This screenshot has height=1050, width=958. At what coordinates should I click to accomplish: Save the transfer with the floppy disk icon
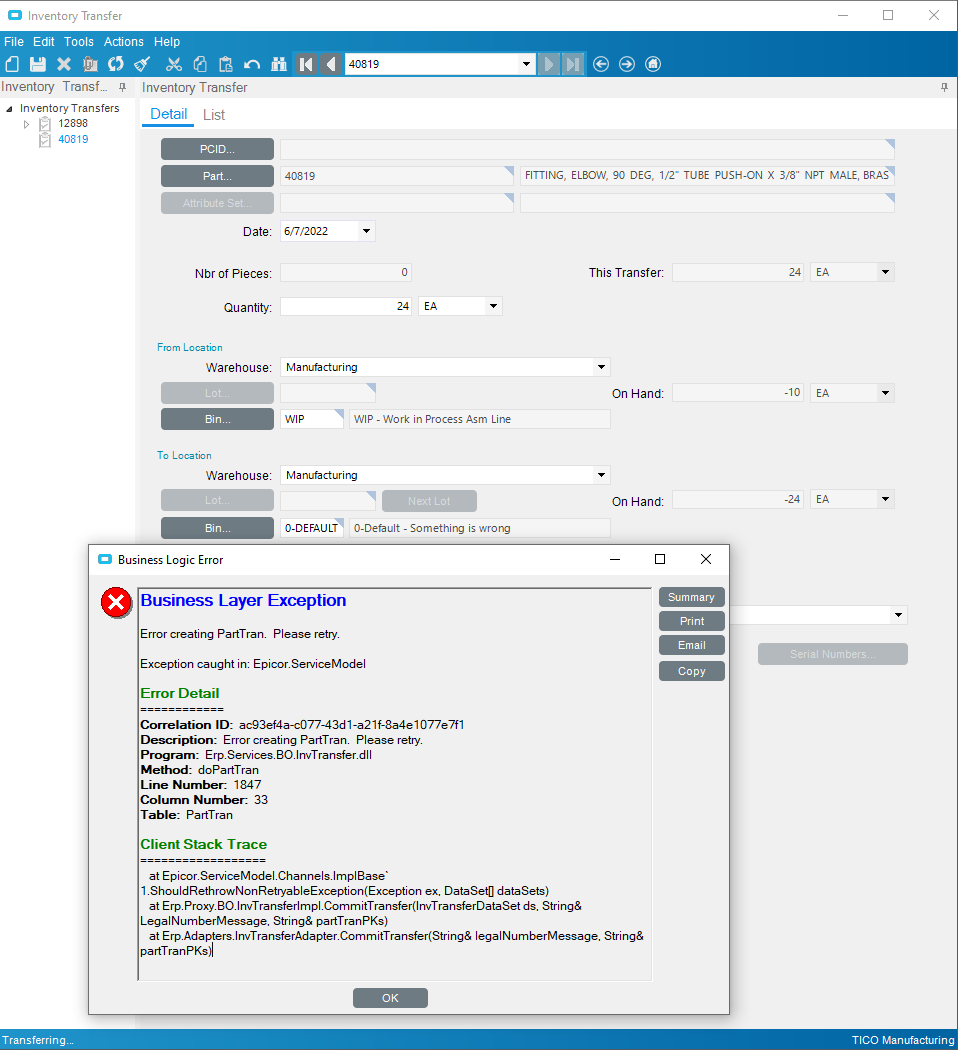click(x=37, y=64)
